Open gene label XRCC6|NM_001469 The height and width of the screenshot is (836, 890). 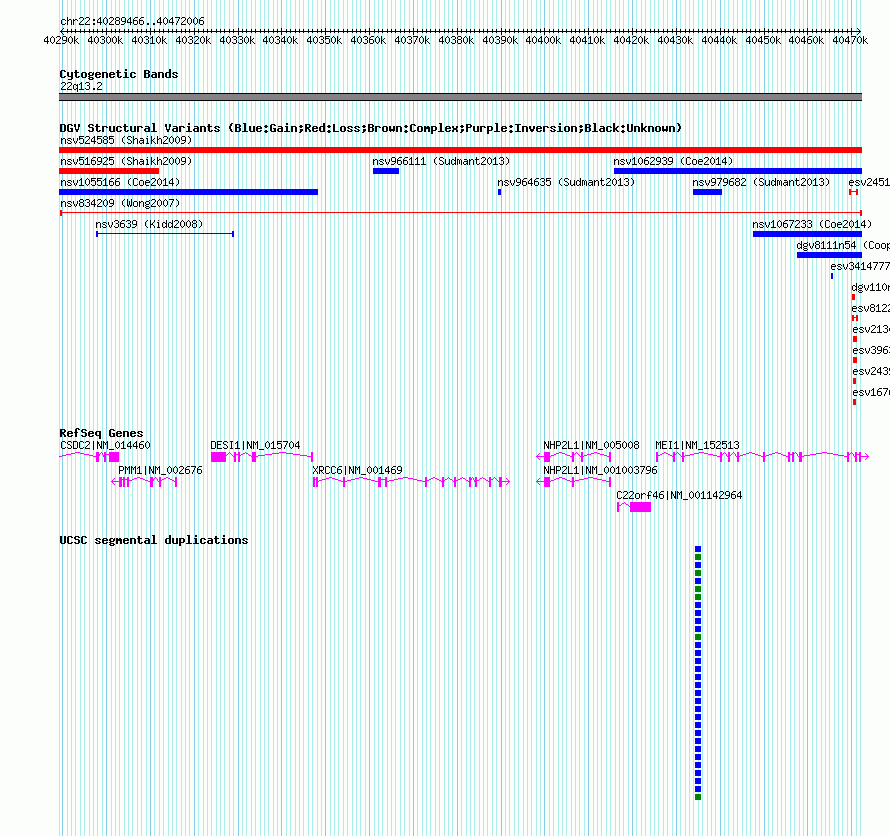[x=357, y=470]
